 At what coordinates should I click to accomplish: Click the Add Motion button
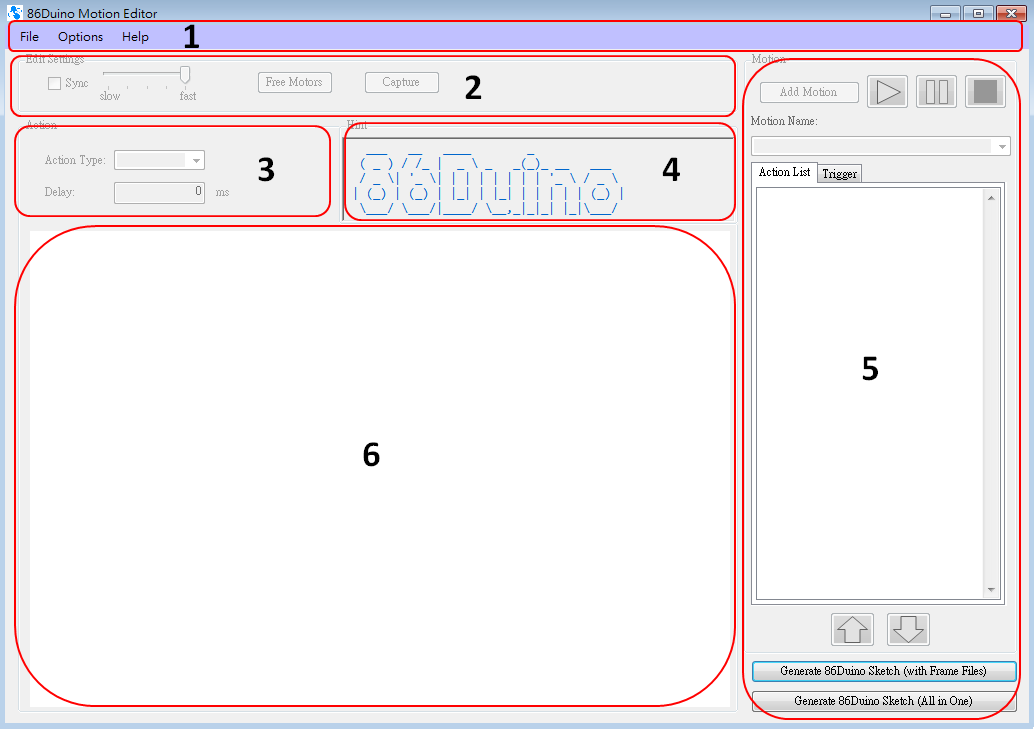[x=808, y=92]
